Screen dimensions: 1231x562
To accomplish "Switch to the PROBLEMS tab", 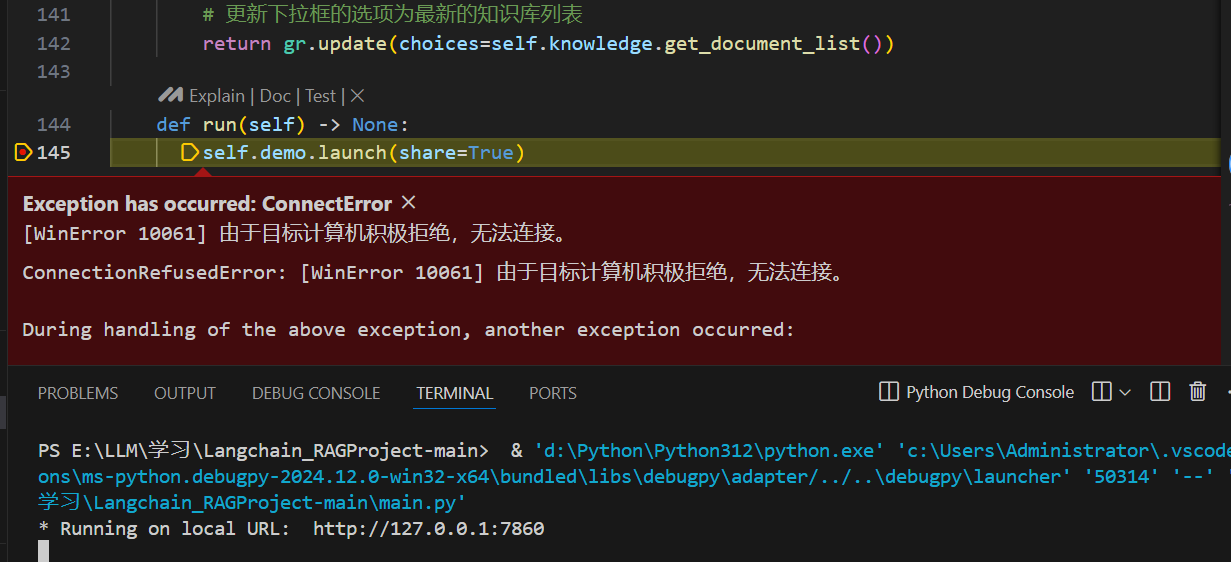I will coord(78,393).
